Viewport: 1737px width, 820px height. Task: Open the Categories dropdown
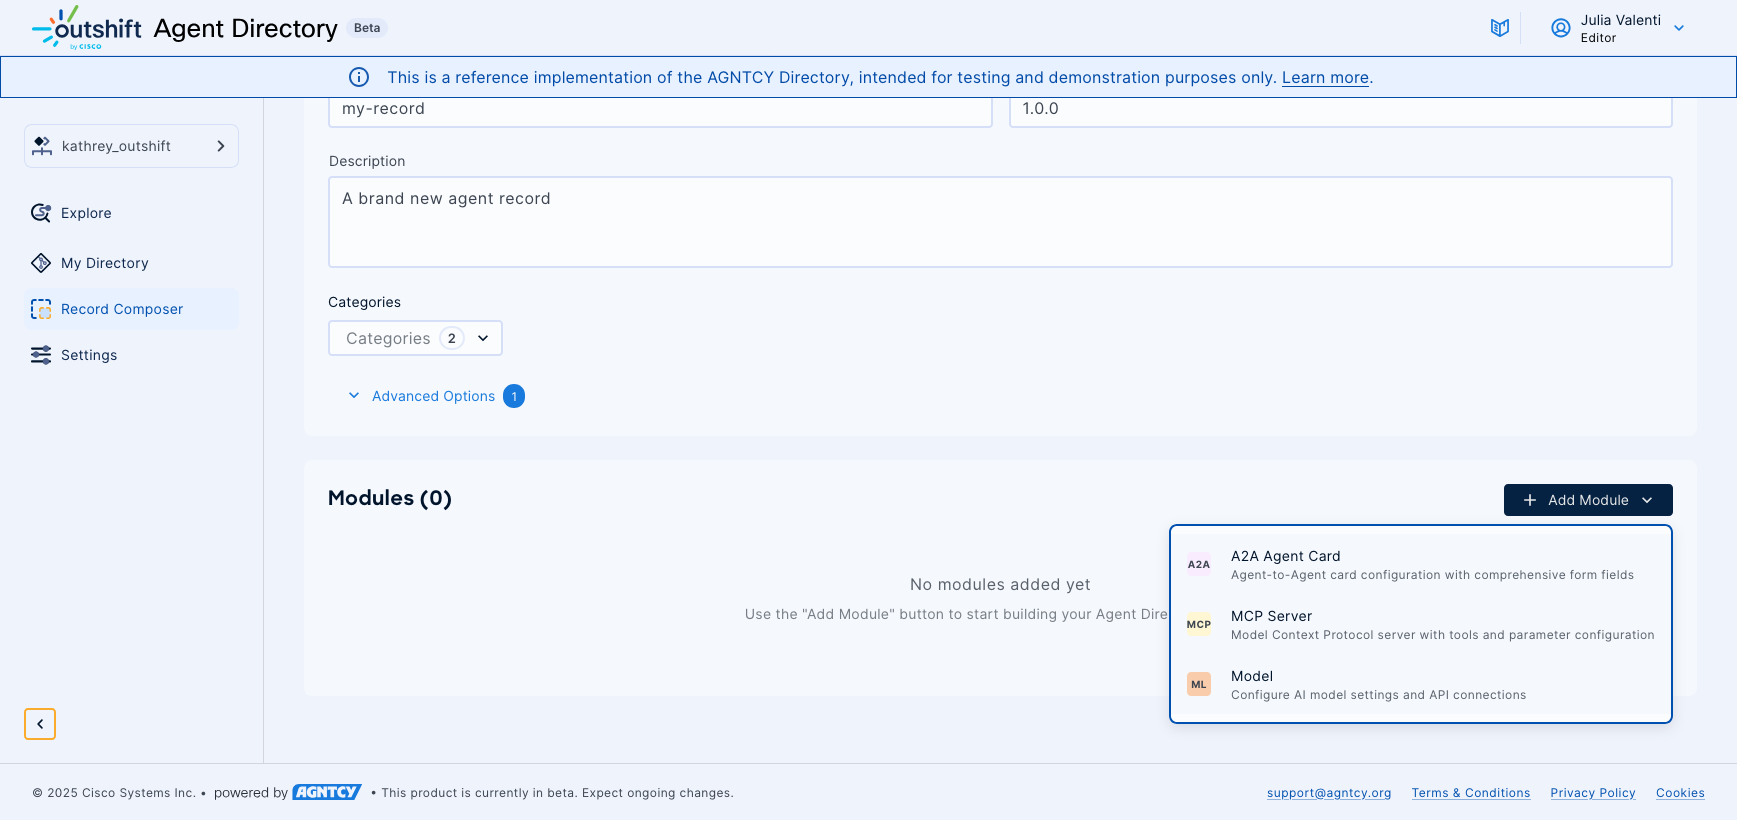[x=415, y=338]
